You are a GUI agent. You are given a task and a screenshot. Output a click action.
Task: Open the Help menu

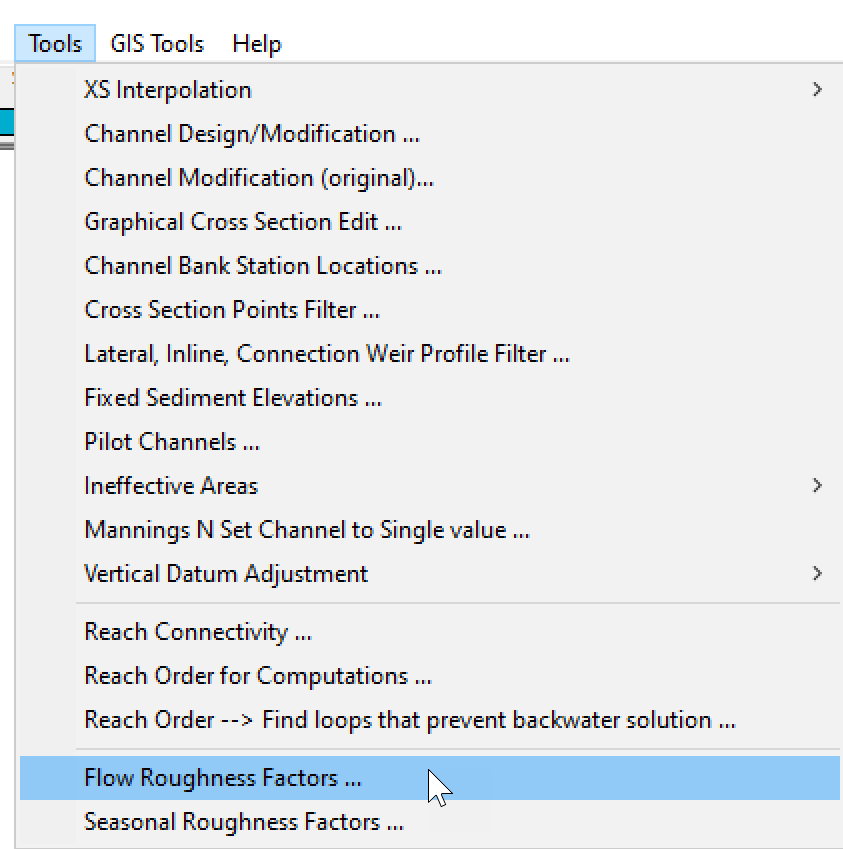point(257,44)
